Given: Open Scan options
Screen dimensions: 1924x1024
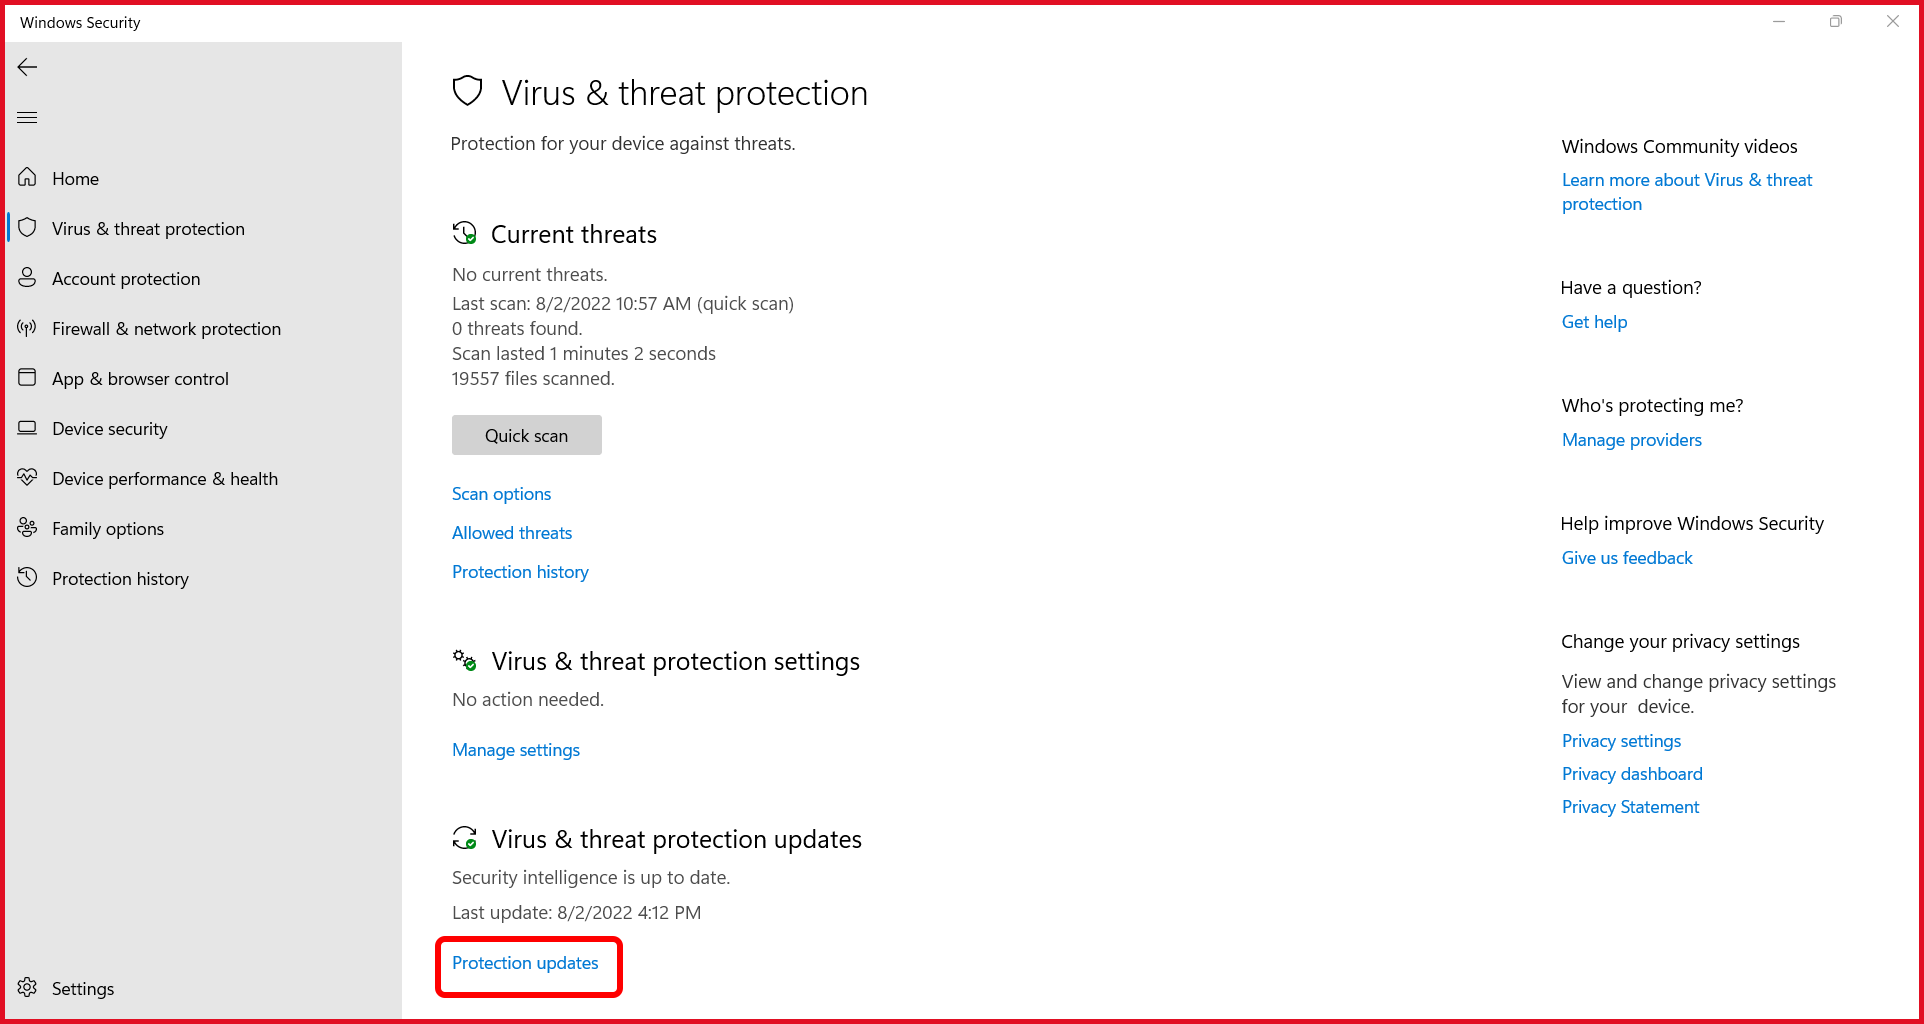Looking at the screenshot, I should 501,493.
